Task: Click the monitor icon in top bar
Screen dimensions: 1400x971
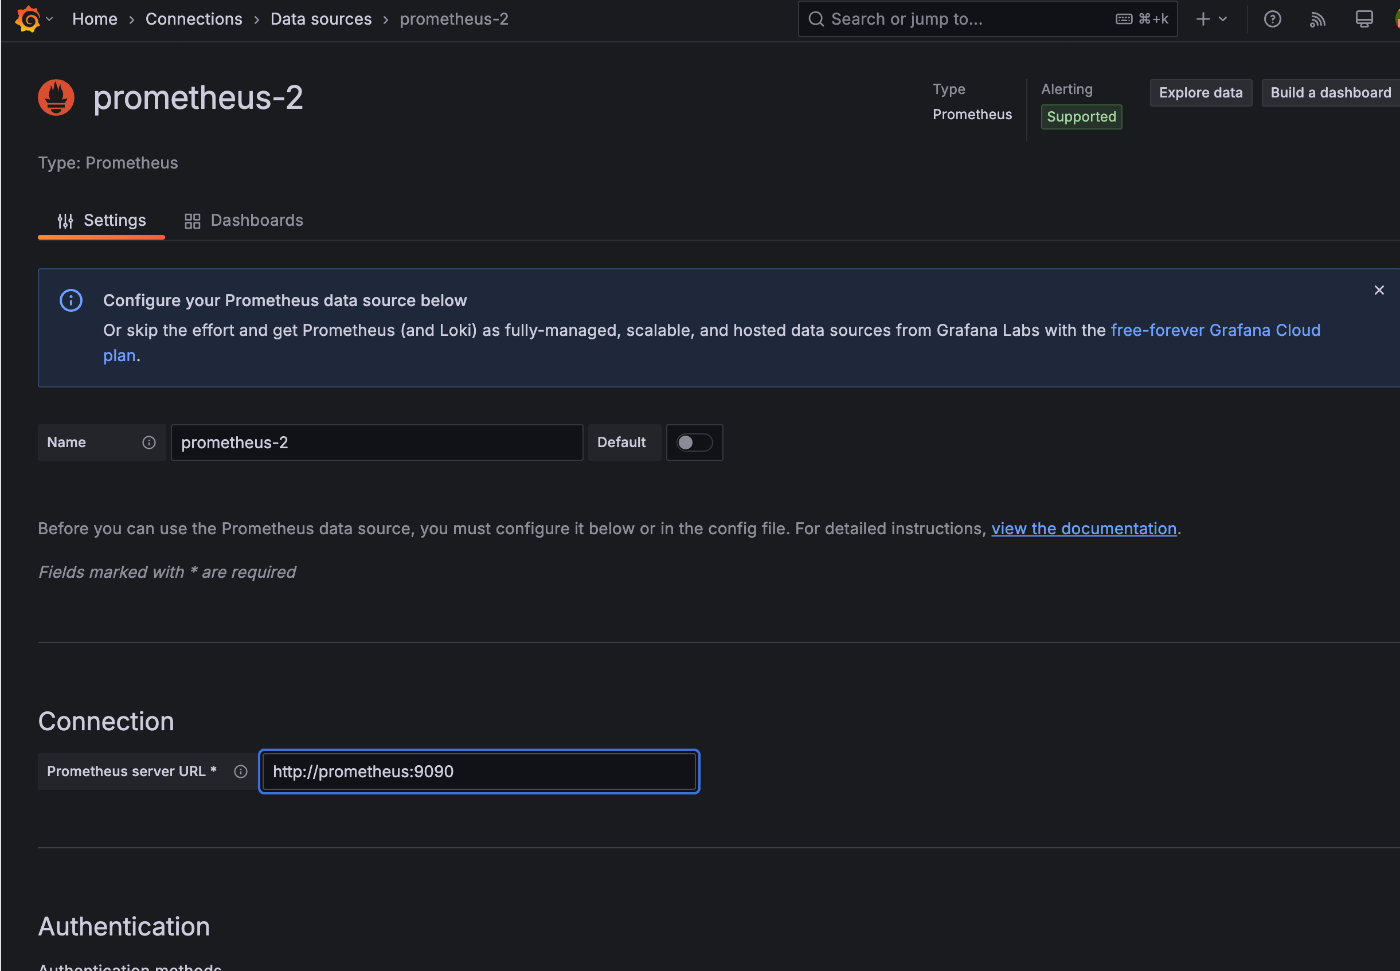Action: tap(1364, 19)
